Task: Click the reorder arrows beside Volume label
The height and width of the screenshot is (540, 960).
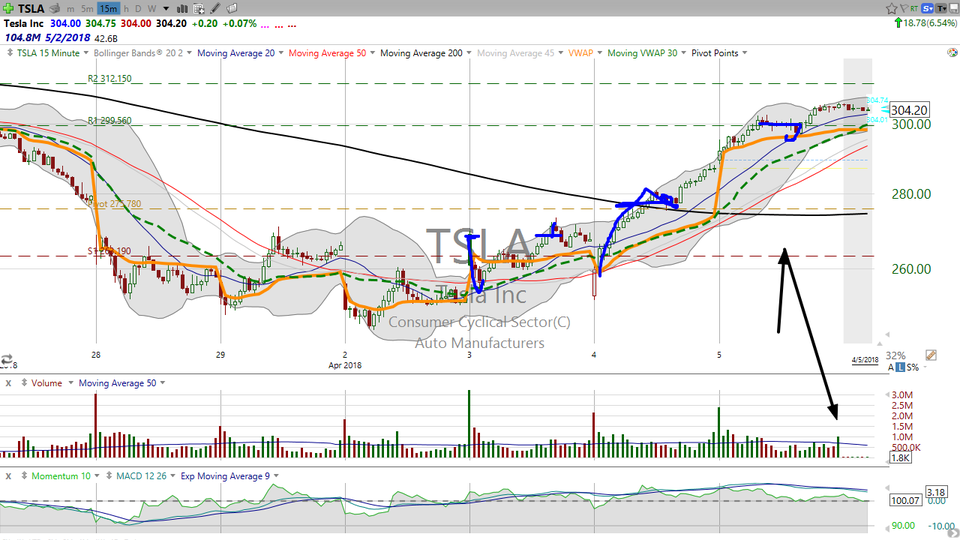Action: (x=24, y=383)
